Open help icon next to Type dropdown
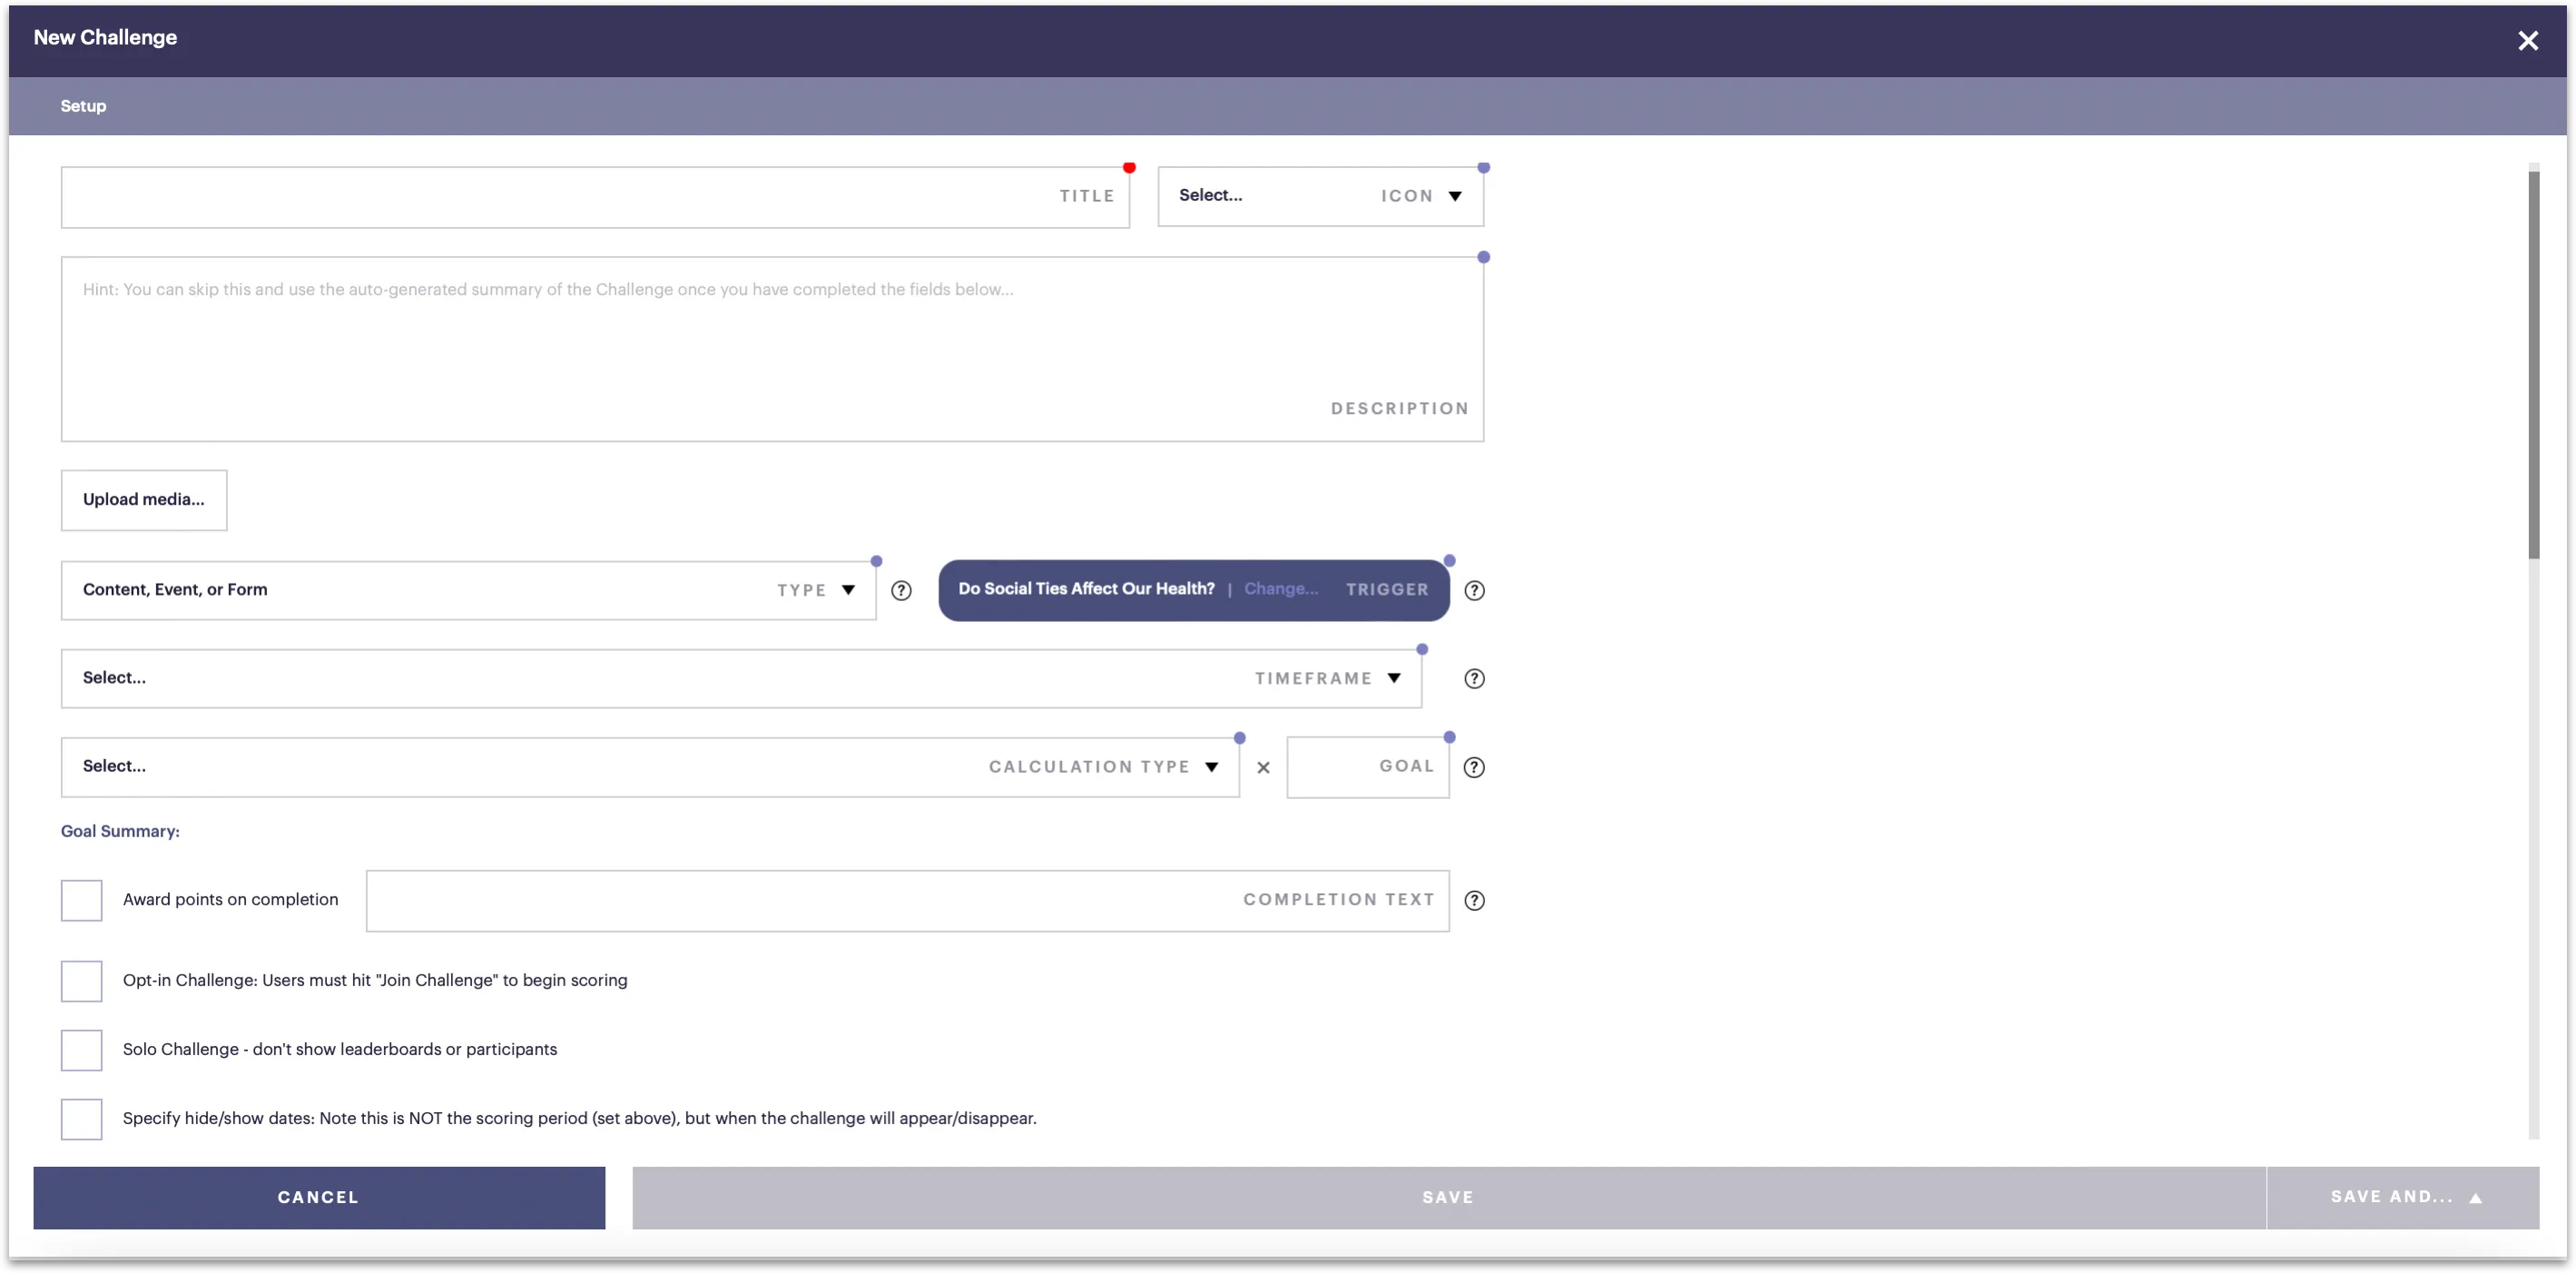Viewport: 2576px width, 1273px height. click(901, 590)
